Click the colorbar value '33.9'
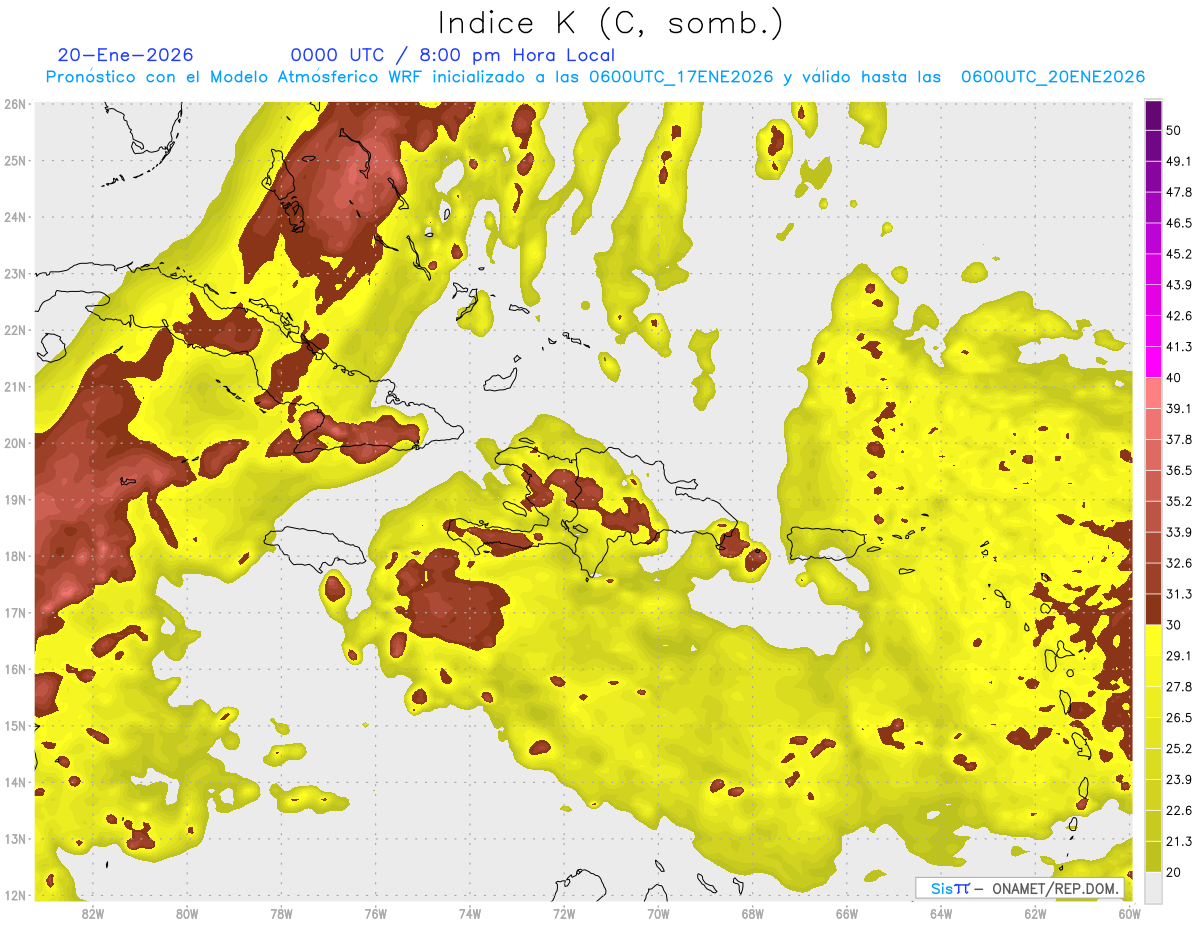Image resolution: width=1200 pixels, height=927 pixels. (1179, 532)
